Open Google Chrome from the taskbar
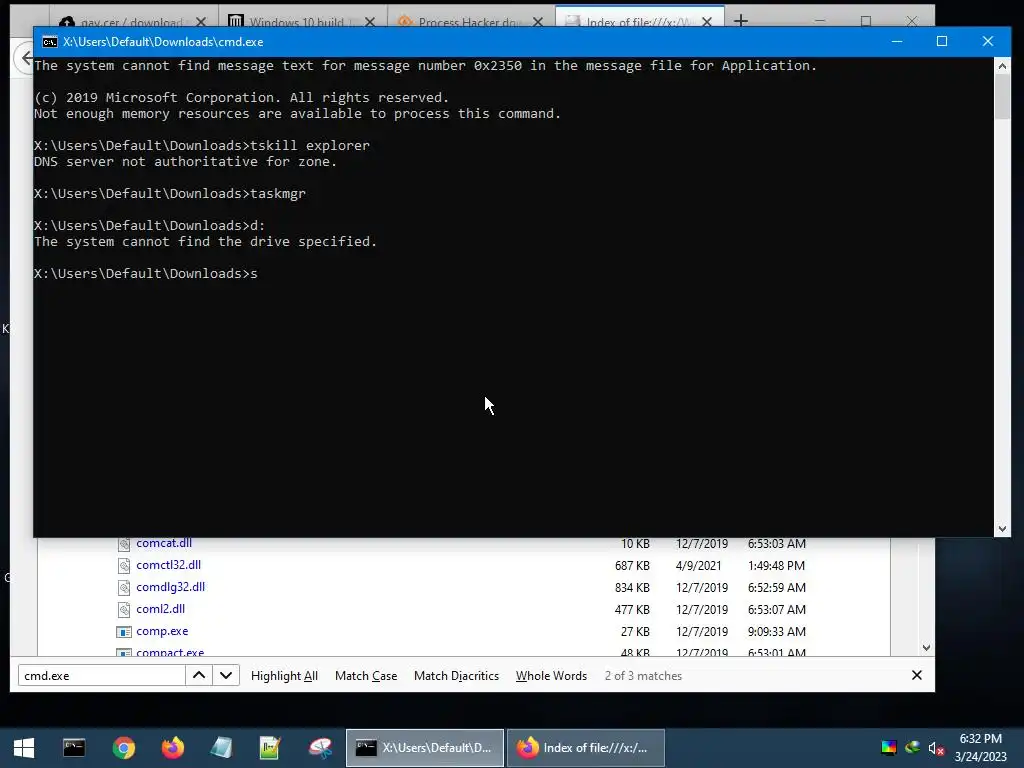 123,748
